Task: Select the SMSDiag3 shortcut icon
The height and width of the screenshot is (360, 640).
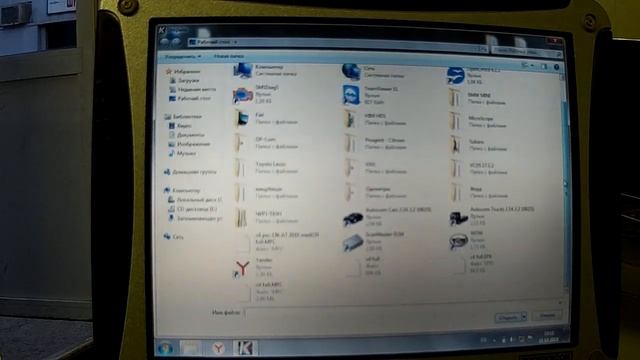Action: [x=243, y=95]
